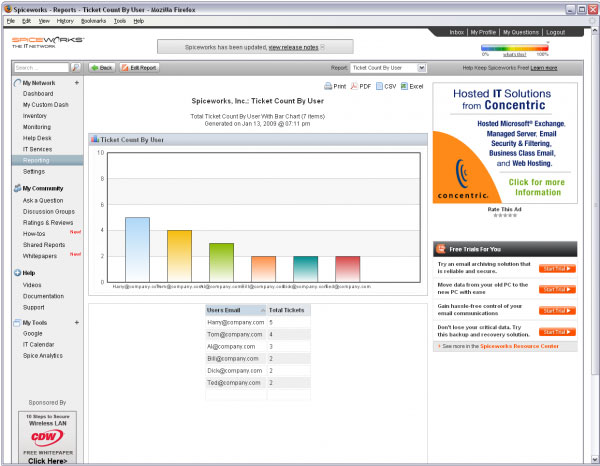Select Reporting in sidebar
This screenshot has height=466, width=600.
(x=47, y=160)
